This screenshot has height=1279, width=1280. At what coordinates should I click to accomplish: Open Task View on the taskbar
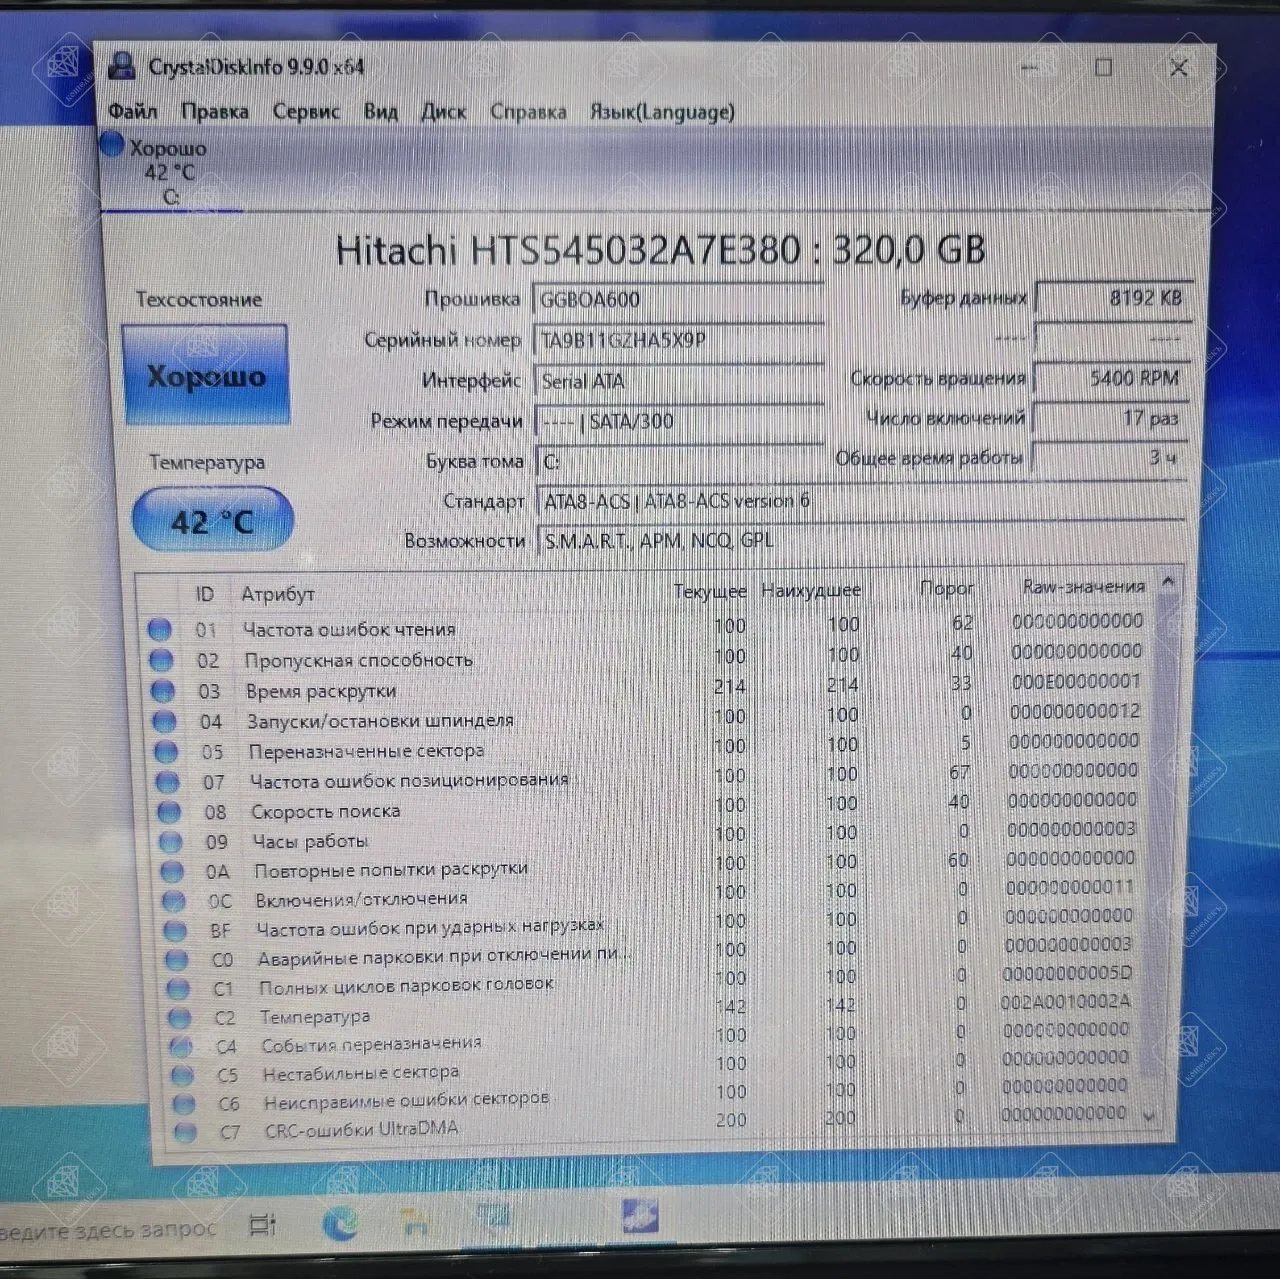click(x=263, y=1225)
